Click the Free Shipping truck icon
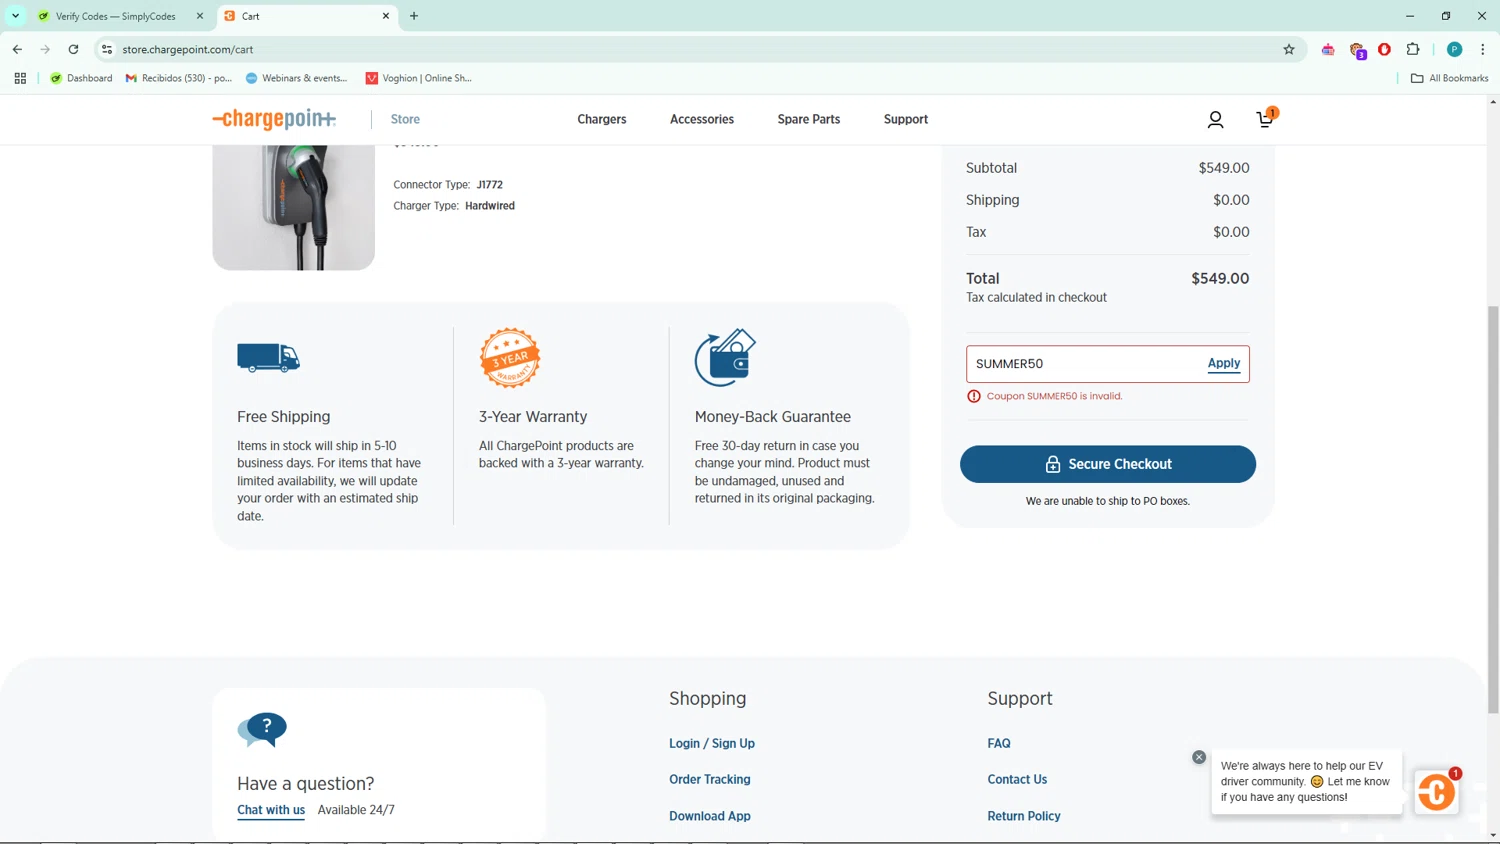Viewport: 1500px width, 844px height. click(268, 357)
